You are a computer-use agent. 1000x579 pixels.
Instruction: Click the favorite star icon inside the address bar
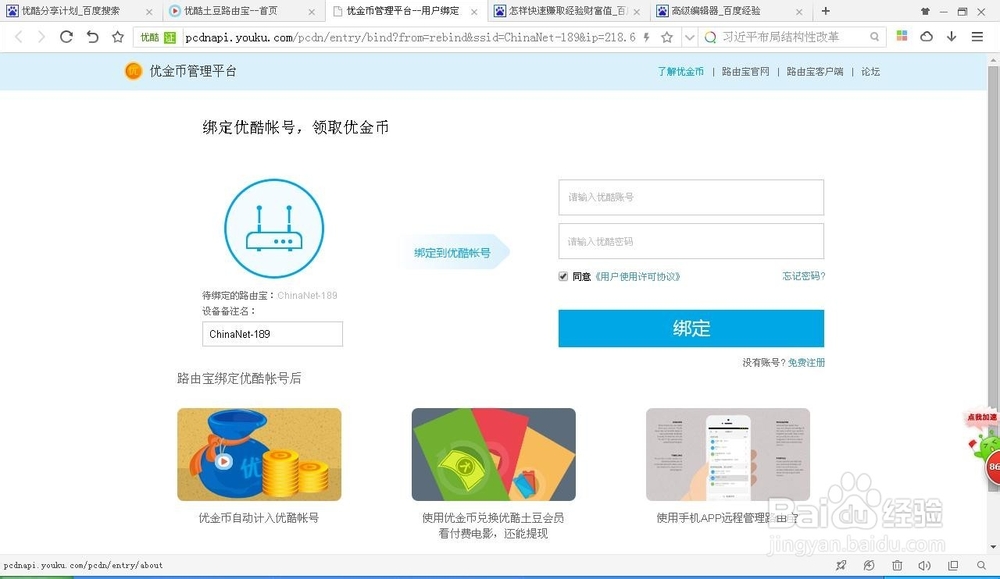coord(667,38)
